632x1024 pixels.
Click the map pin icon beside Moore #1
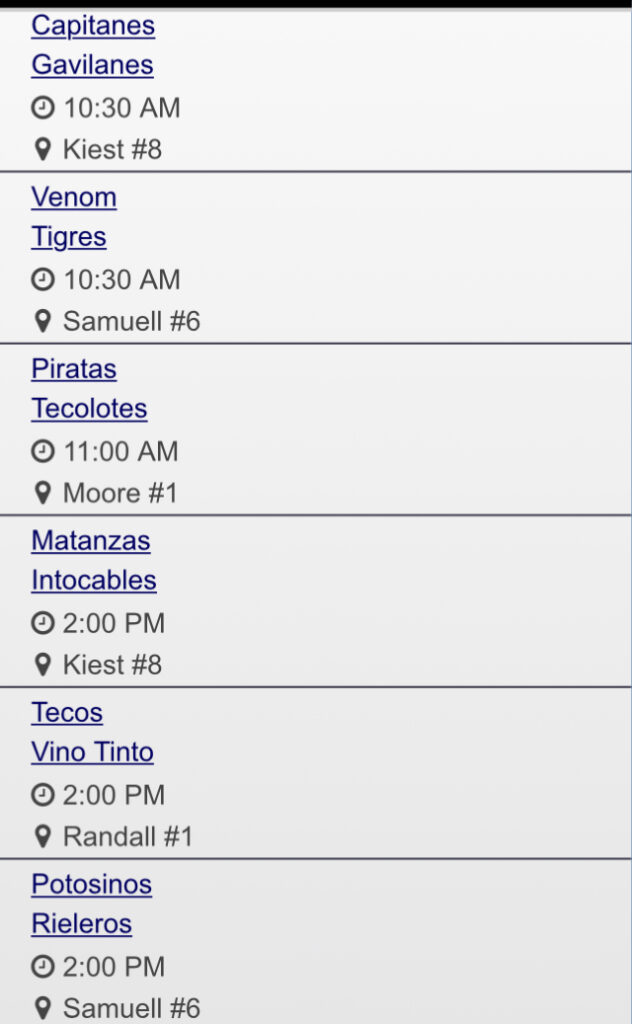click(x=42, y=493)
